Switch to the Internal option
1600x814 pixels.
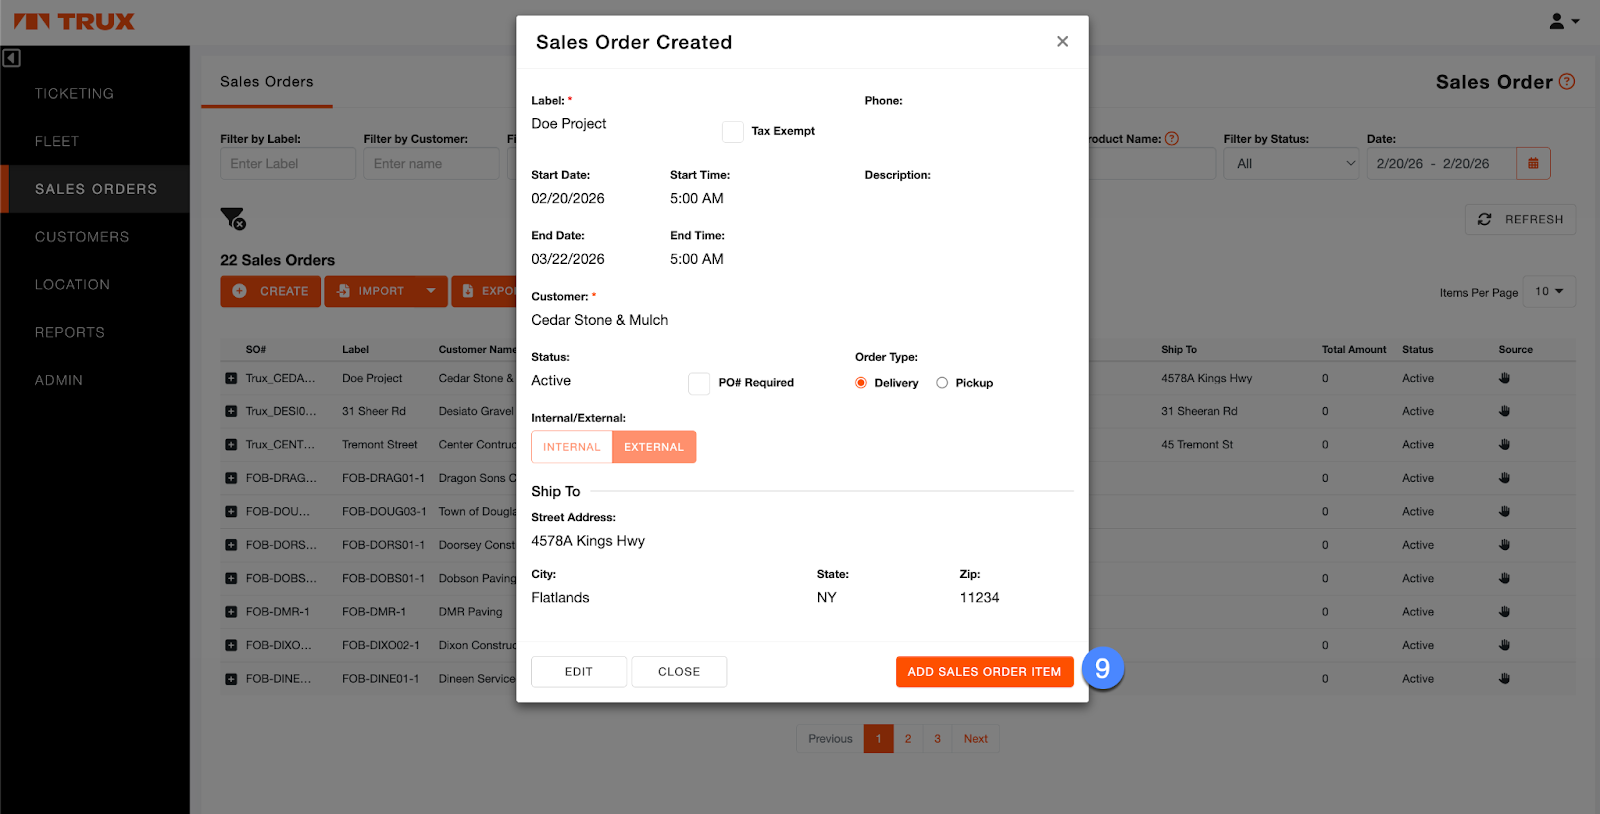[x=571, y=447]
